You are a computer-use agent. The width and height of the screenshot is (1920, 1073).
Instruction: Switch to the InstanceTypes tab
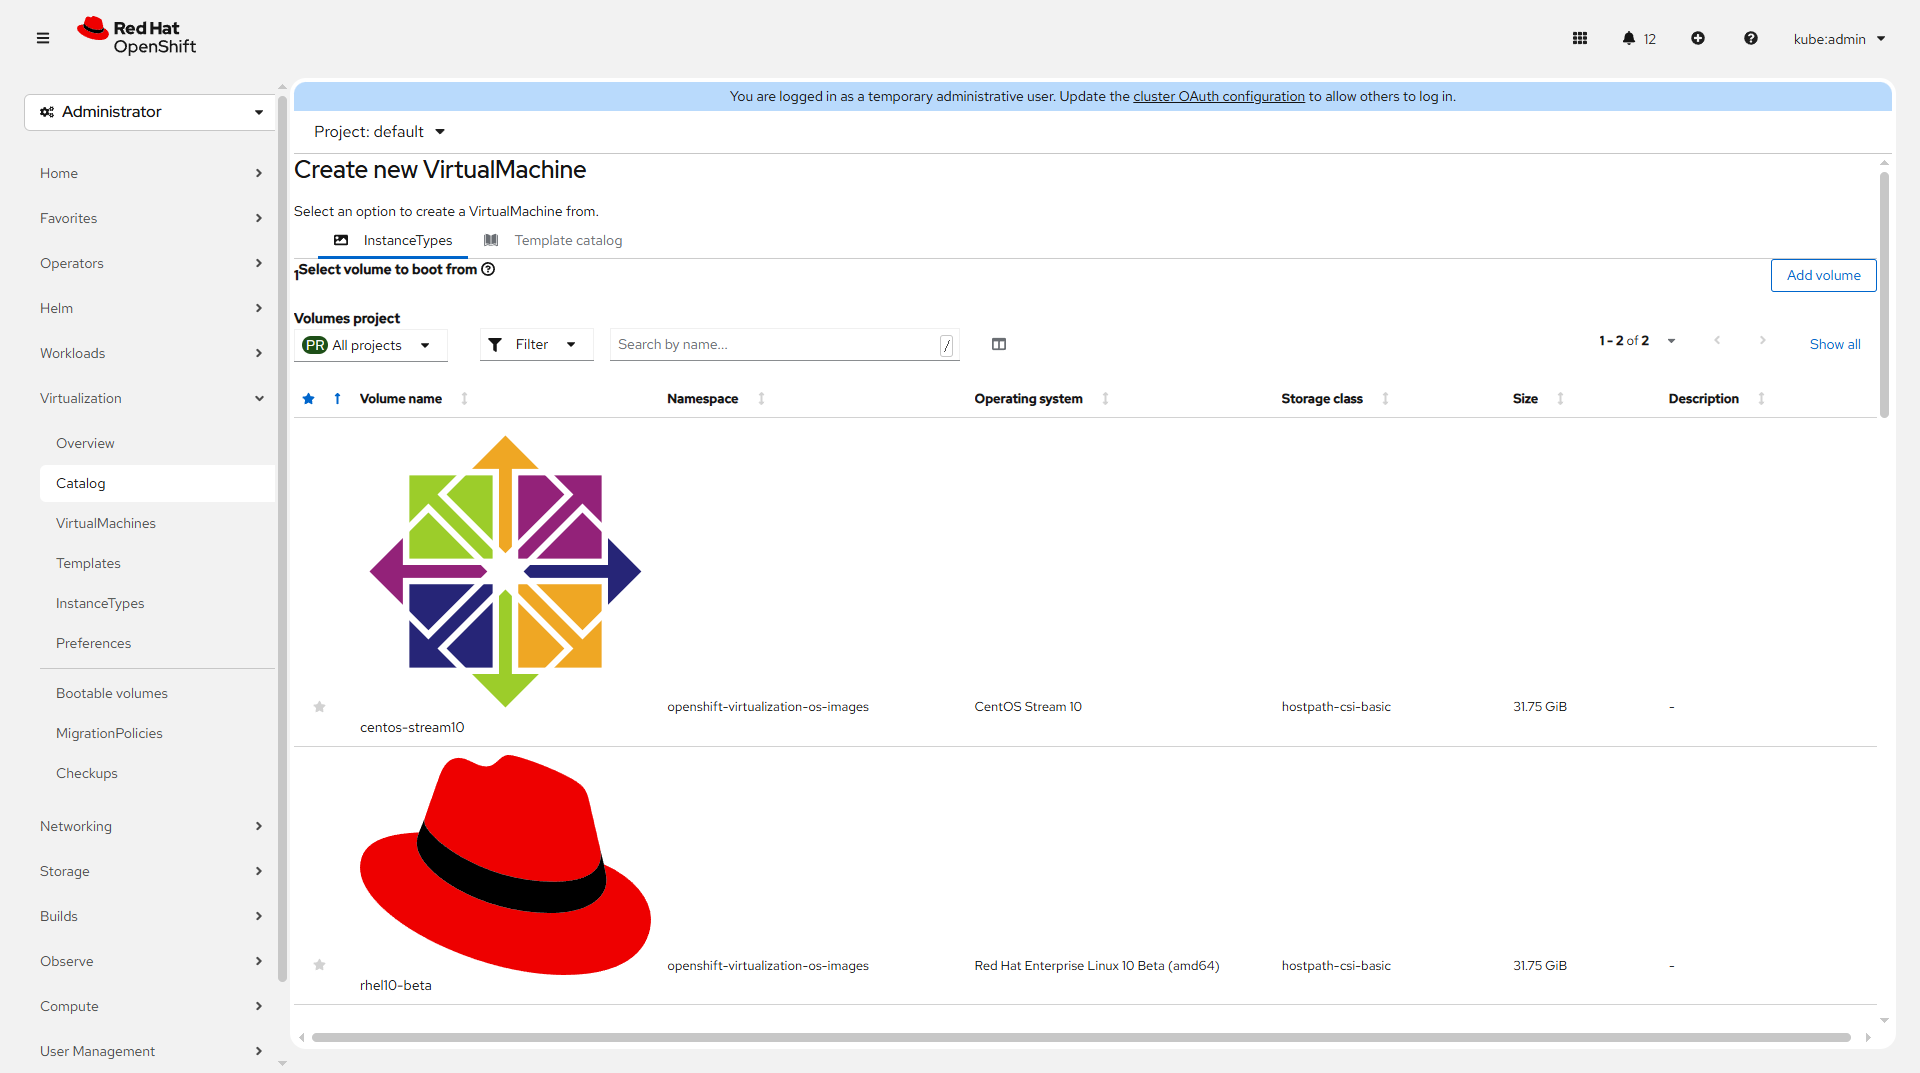[x=393, y=240]
